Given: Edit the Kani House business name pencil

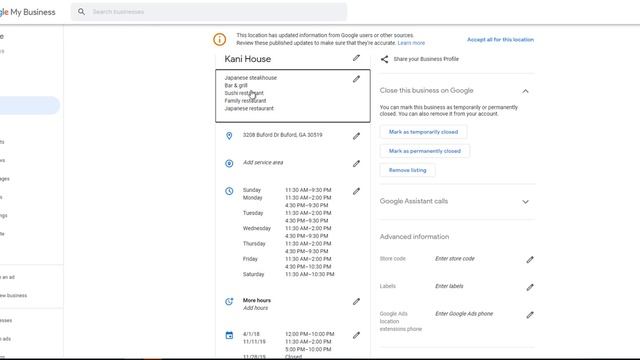Looking at the screenshot, I should [x=356, y=58].
